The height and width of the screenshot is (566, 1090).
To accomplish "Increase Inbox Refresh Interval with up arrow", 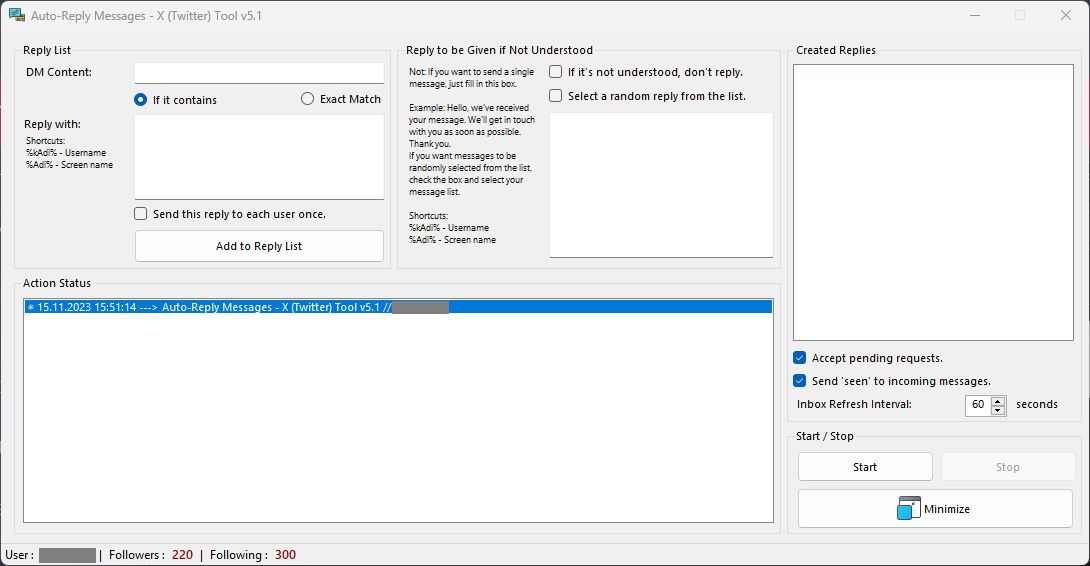I will tap(998, 401).
